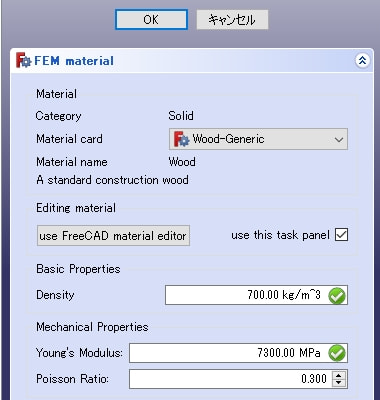Open the FreeCAD material editor

click(113, 236)
